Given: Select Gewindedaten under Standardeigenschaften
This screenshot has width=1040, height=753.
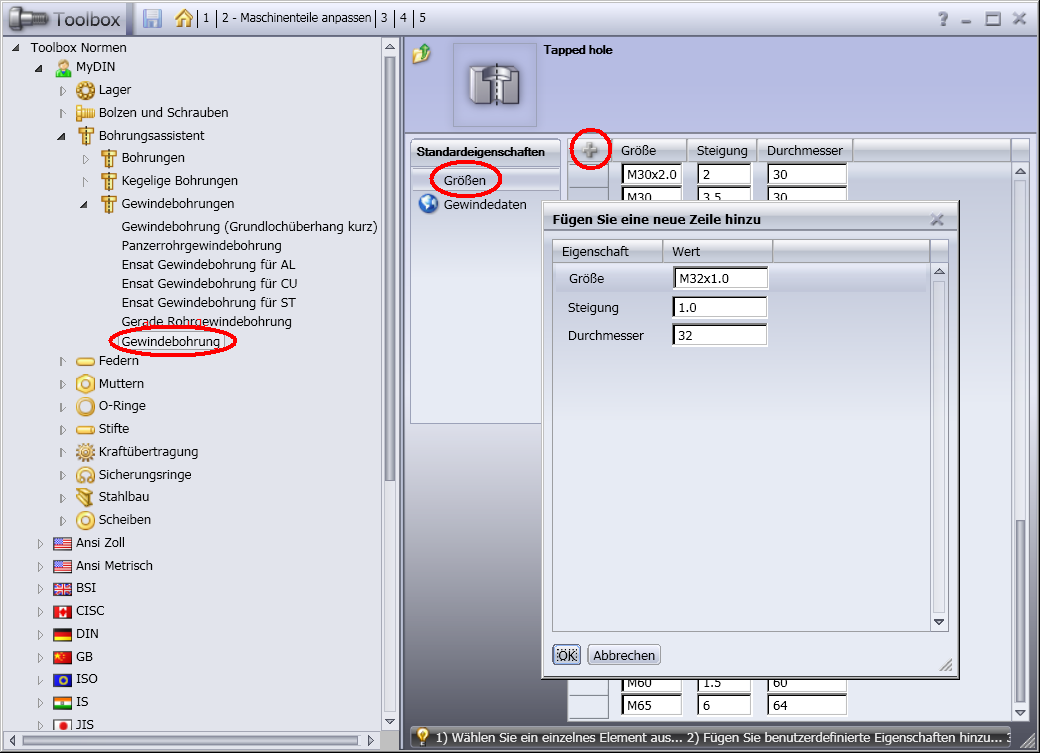Looking at the screenshot, I should tap(485, 204).
